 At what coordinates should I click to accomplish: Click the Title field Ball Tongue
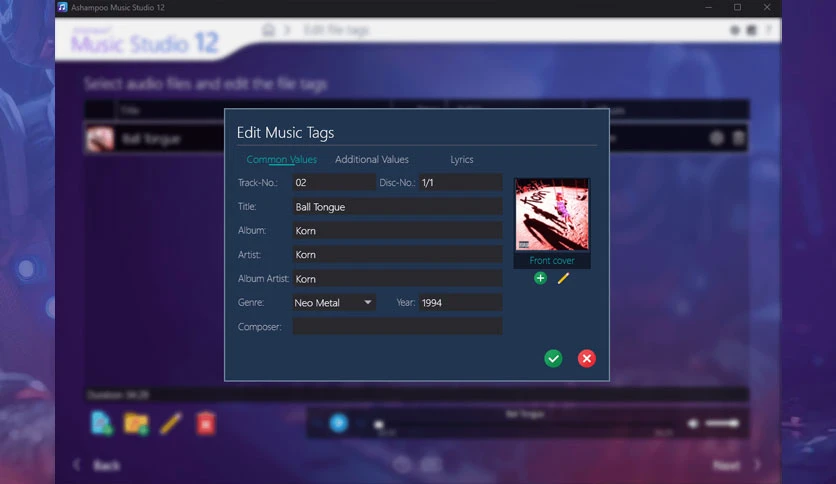397,206
